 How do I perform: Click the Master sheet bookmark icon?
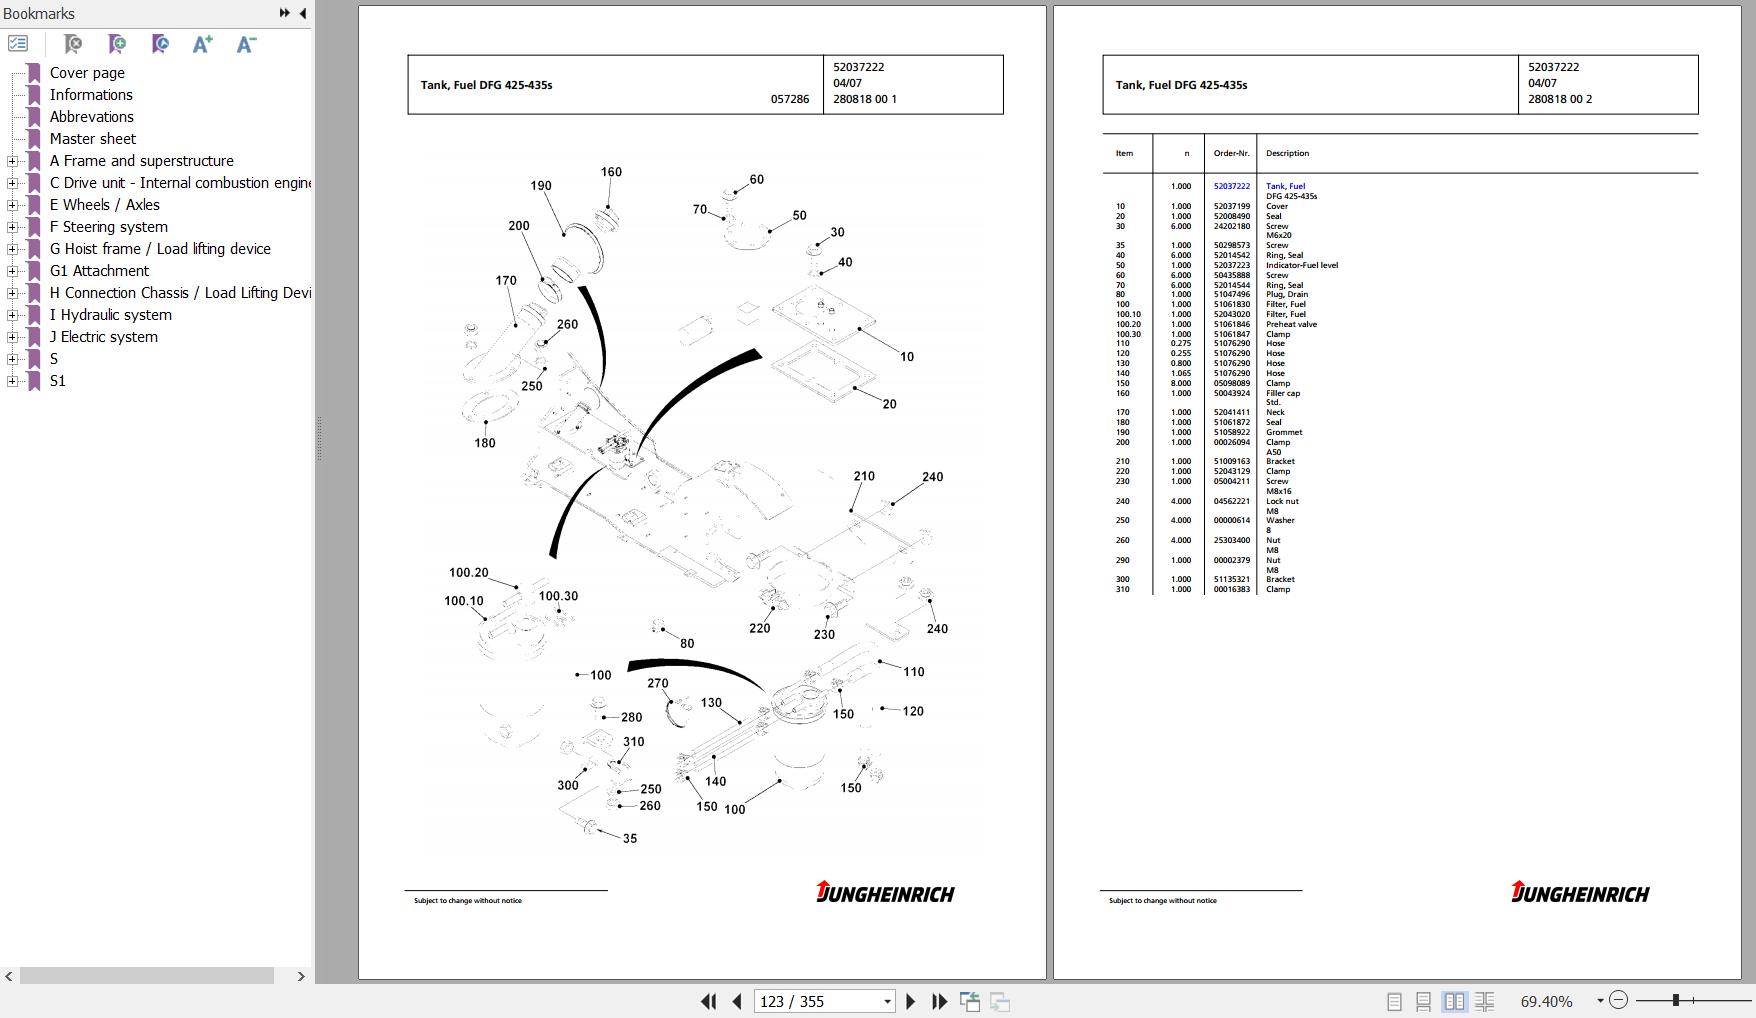[x=34, y=139]
